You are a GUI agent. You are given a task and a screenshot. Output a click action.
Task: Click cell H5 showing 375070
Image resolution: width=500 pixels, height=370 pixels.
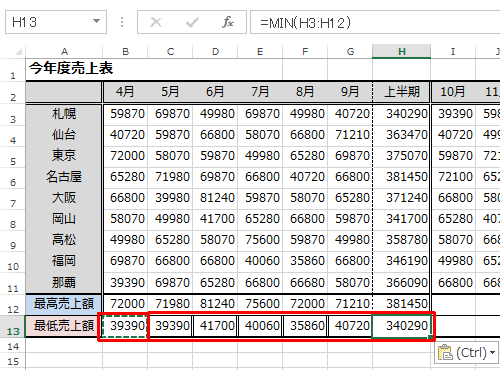click(402, 156)
